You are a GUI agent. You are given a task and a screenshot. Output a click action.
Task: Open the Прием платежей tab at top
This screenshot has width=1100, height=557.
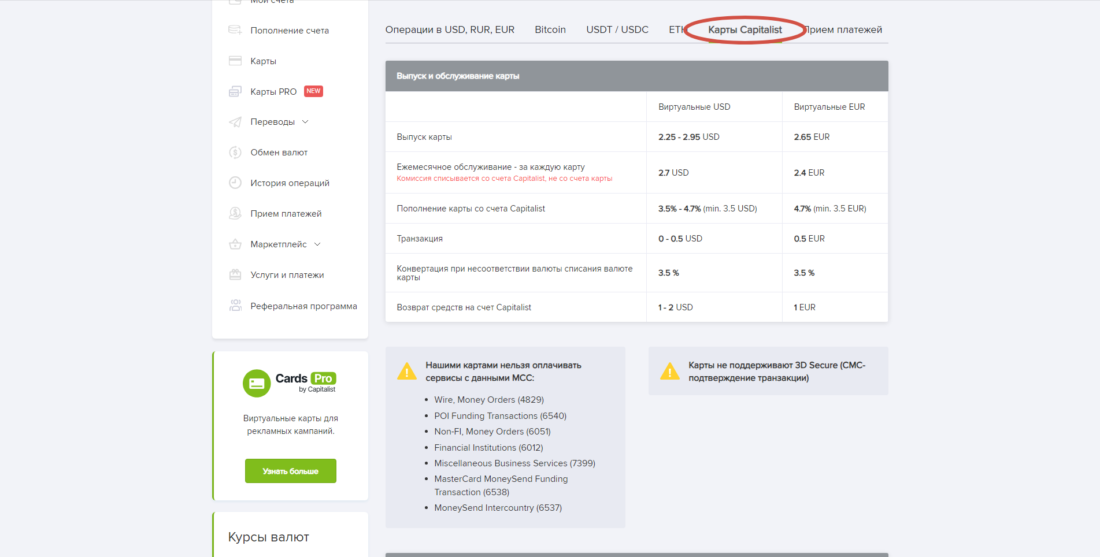(x=843, y=29)
